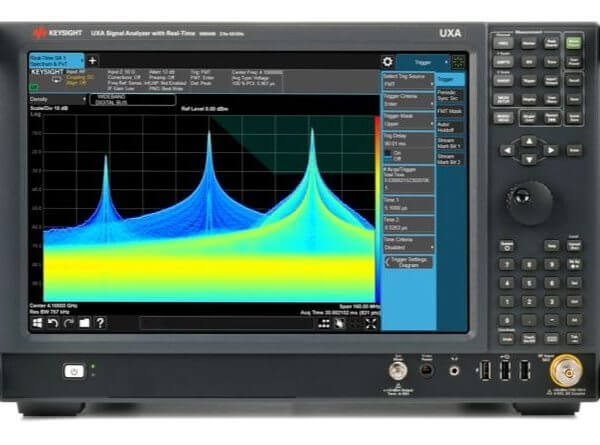Open the Trigger menu panel selector dropdown

423,62
